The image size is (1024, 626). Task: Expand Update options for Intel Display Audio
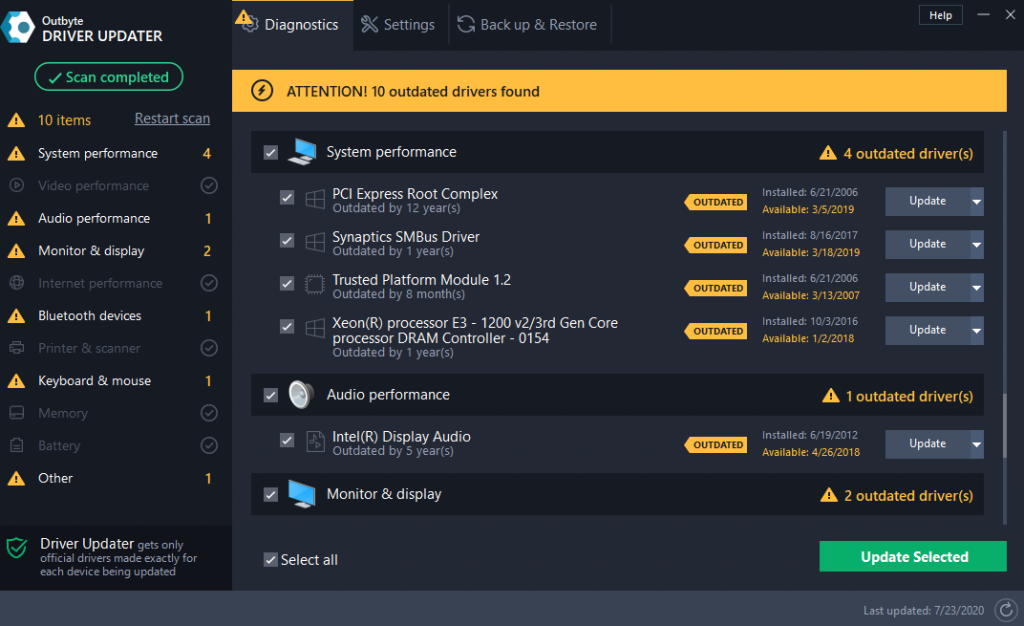pyautogui.click(x=976, y=445)
